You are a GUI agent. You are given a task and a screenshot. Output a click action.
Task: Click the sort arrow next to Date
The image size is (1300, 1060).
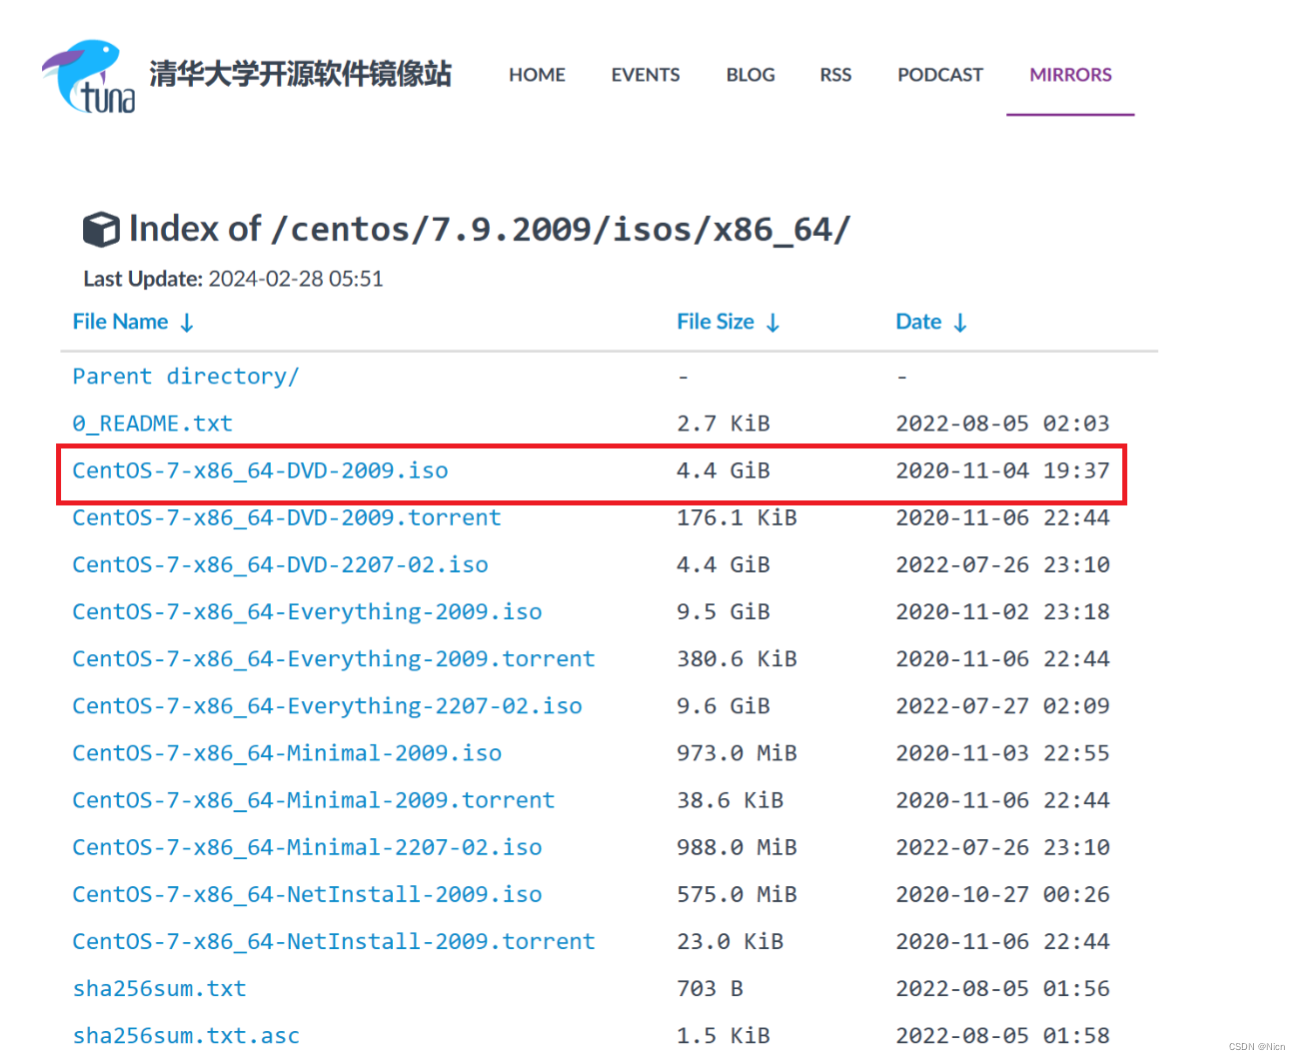point(960,322)
